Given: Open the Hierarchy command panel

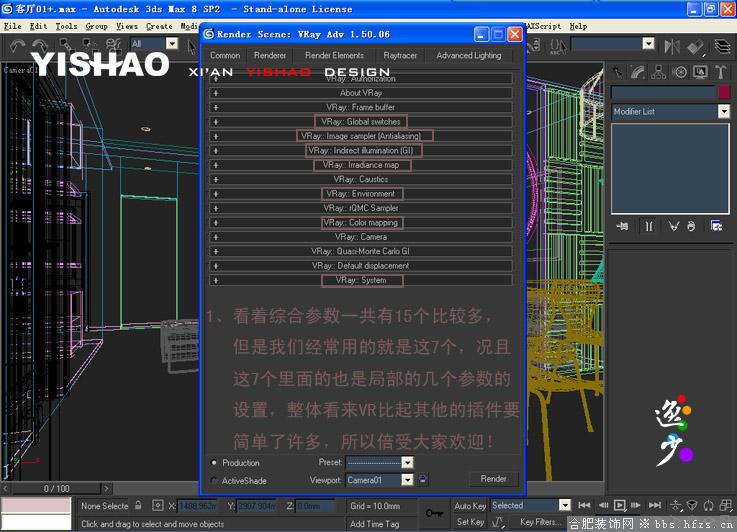Looking at the screenshot, I should (x=658, y=72).
